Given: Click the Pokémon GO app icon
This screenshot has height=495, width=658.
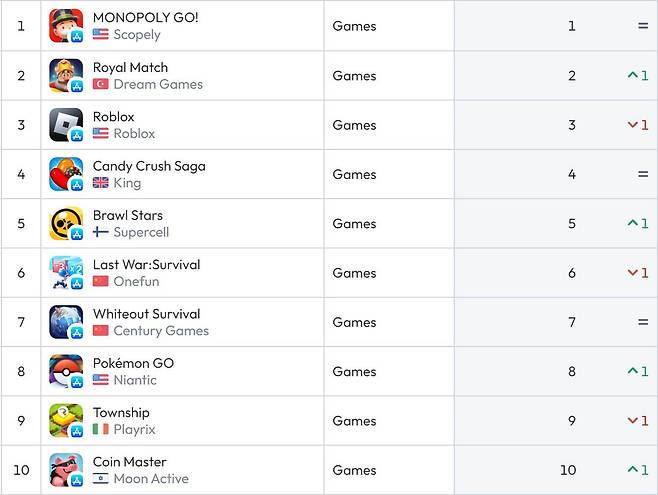Looking at the screenshot, I should pyautogui.click(x=66, y=372).
